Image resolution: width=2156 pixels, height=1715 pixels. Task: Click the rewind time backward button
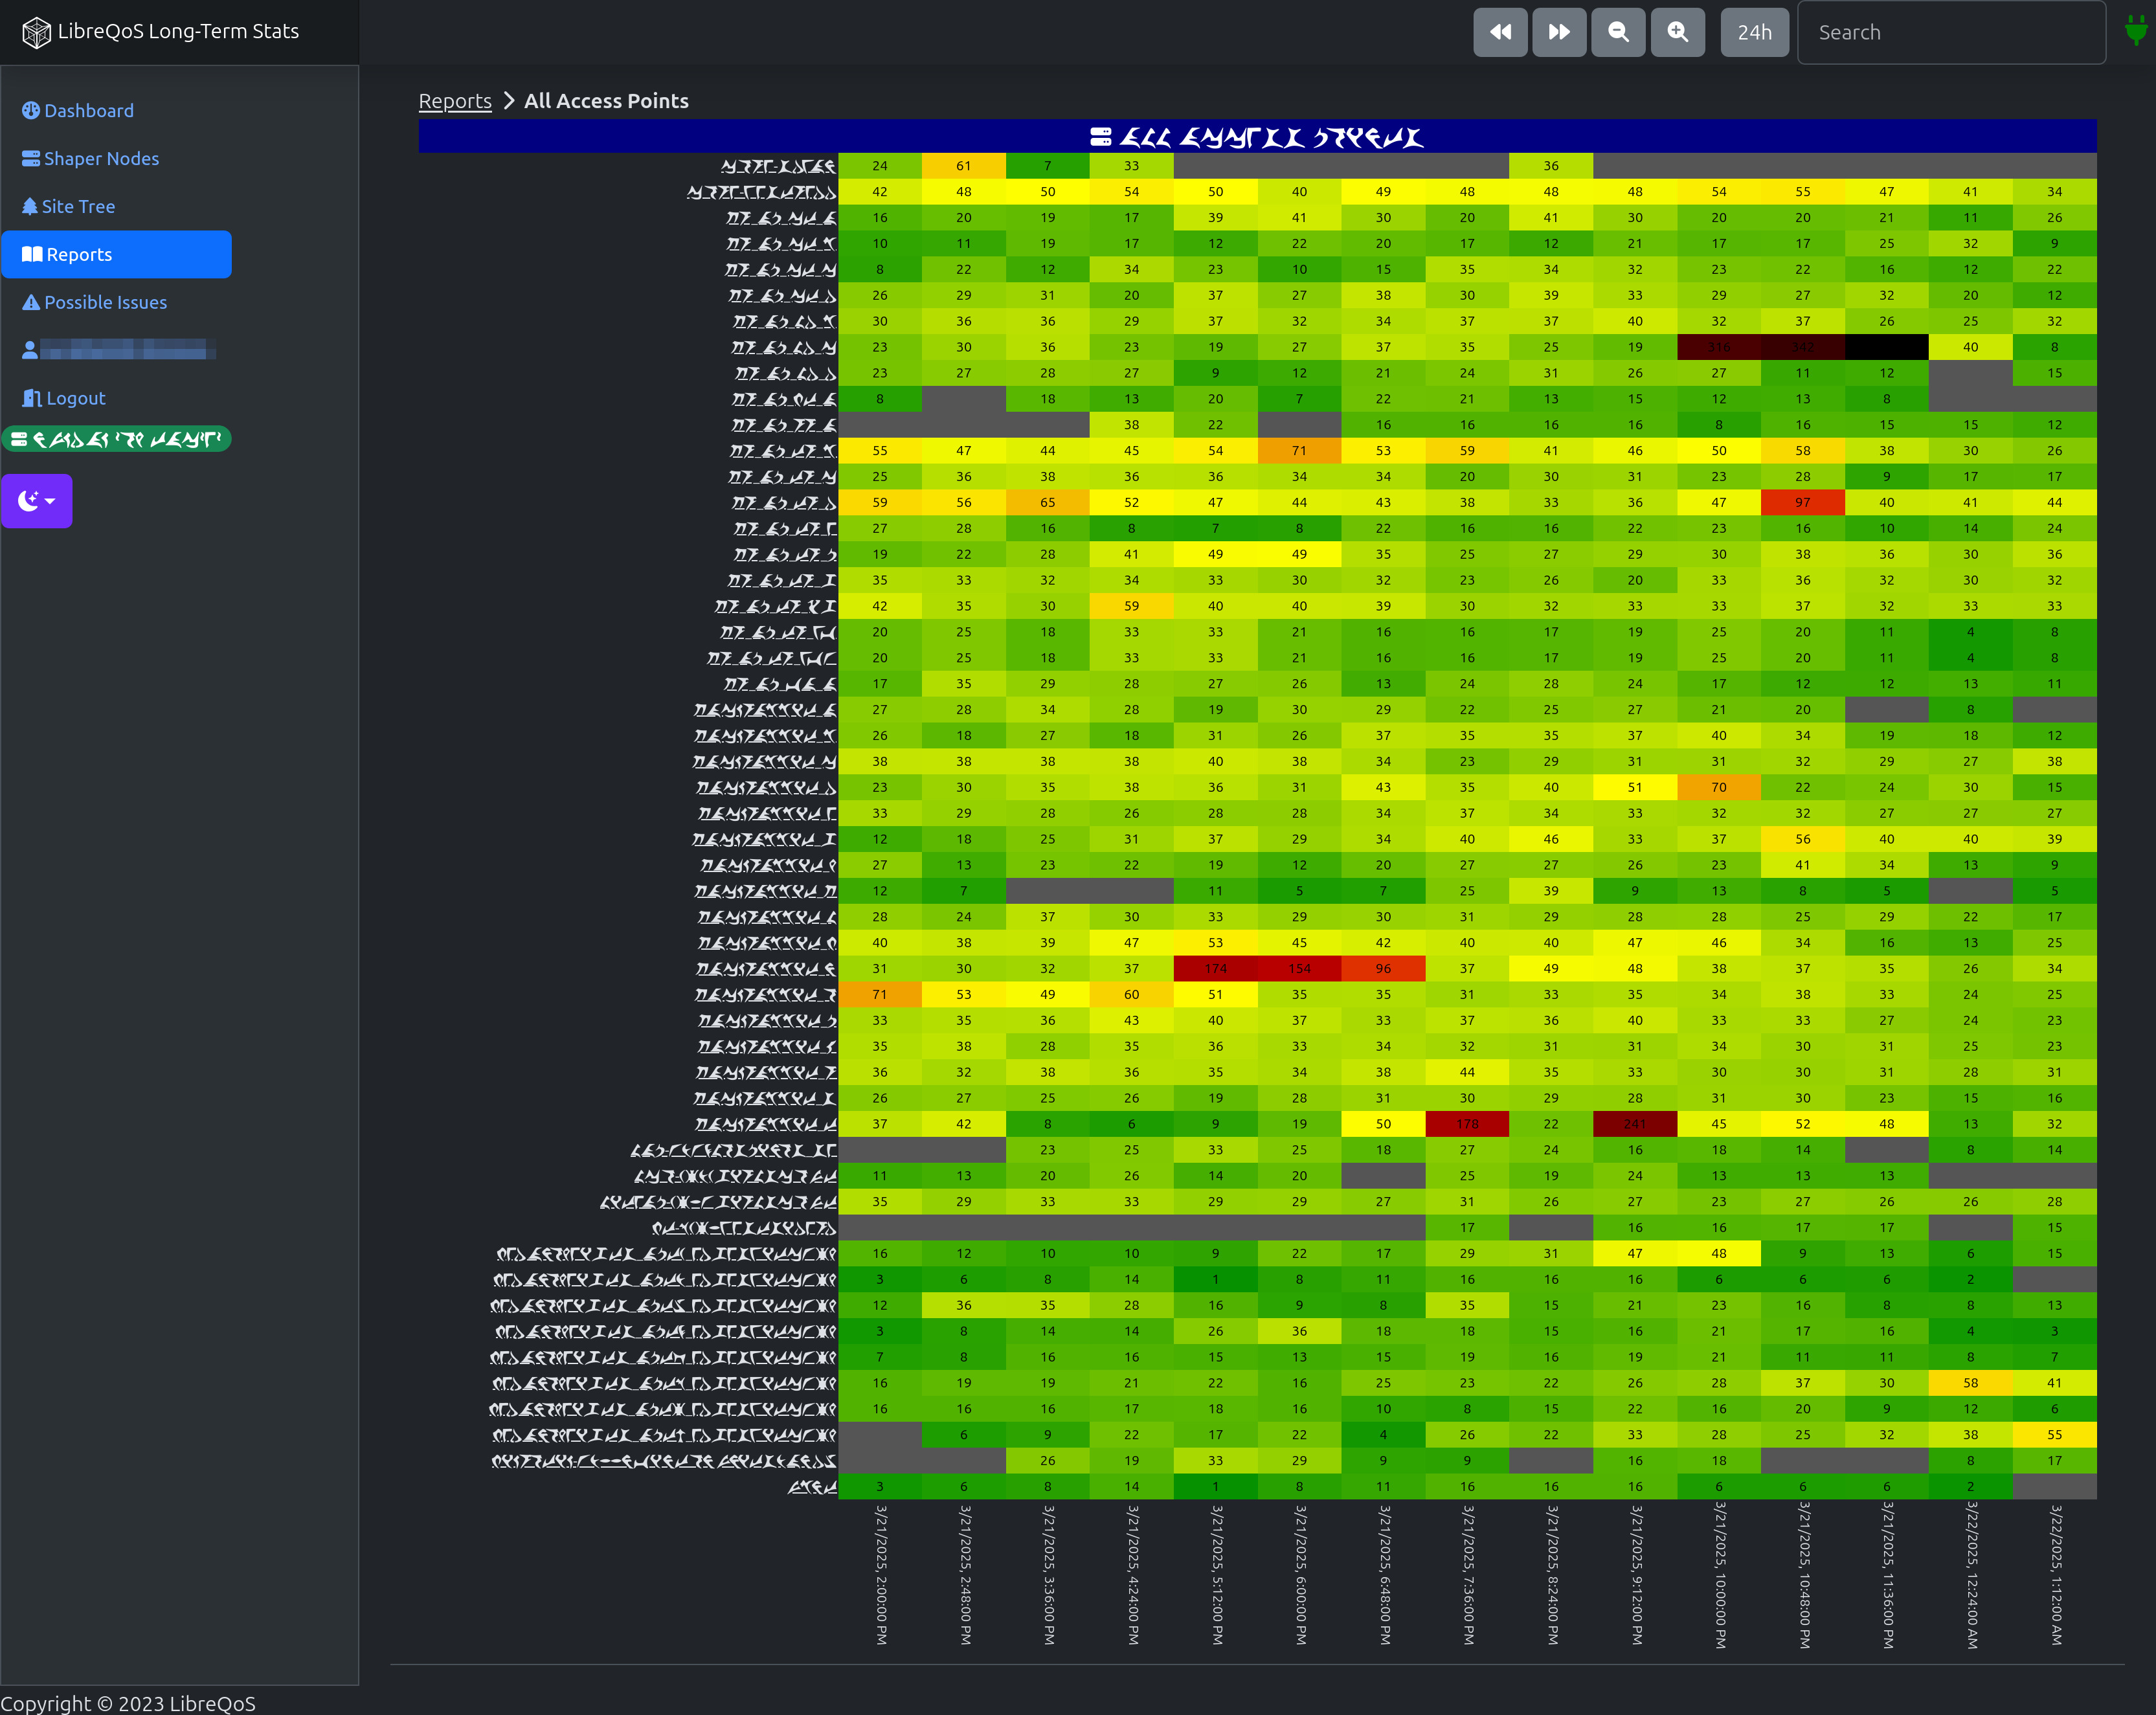coord(1500,32)
